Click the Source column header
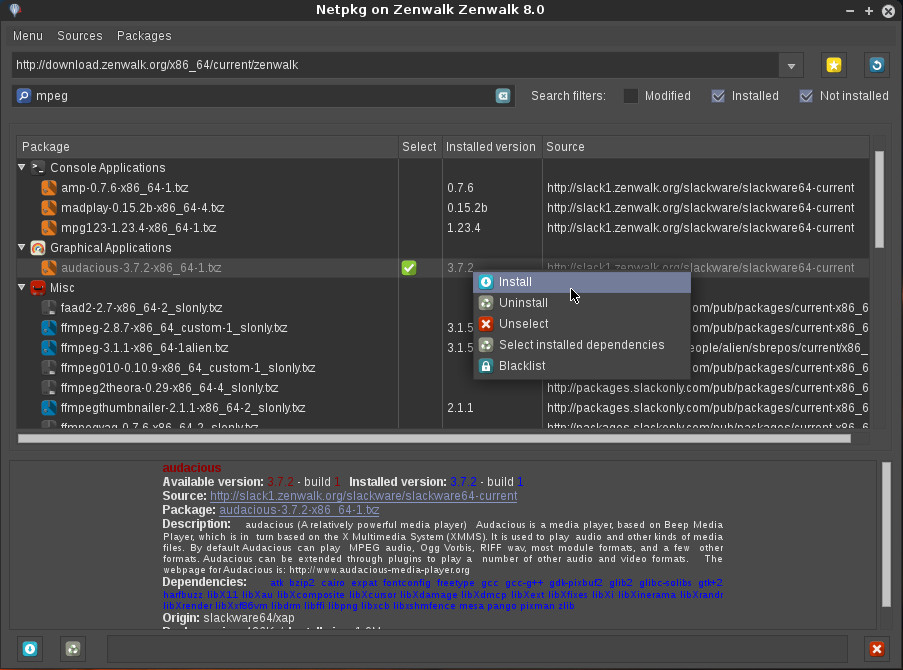This screenshot has width=903, height=670. (x=705, y=147)
